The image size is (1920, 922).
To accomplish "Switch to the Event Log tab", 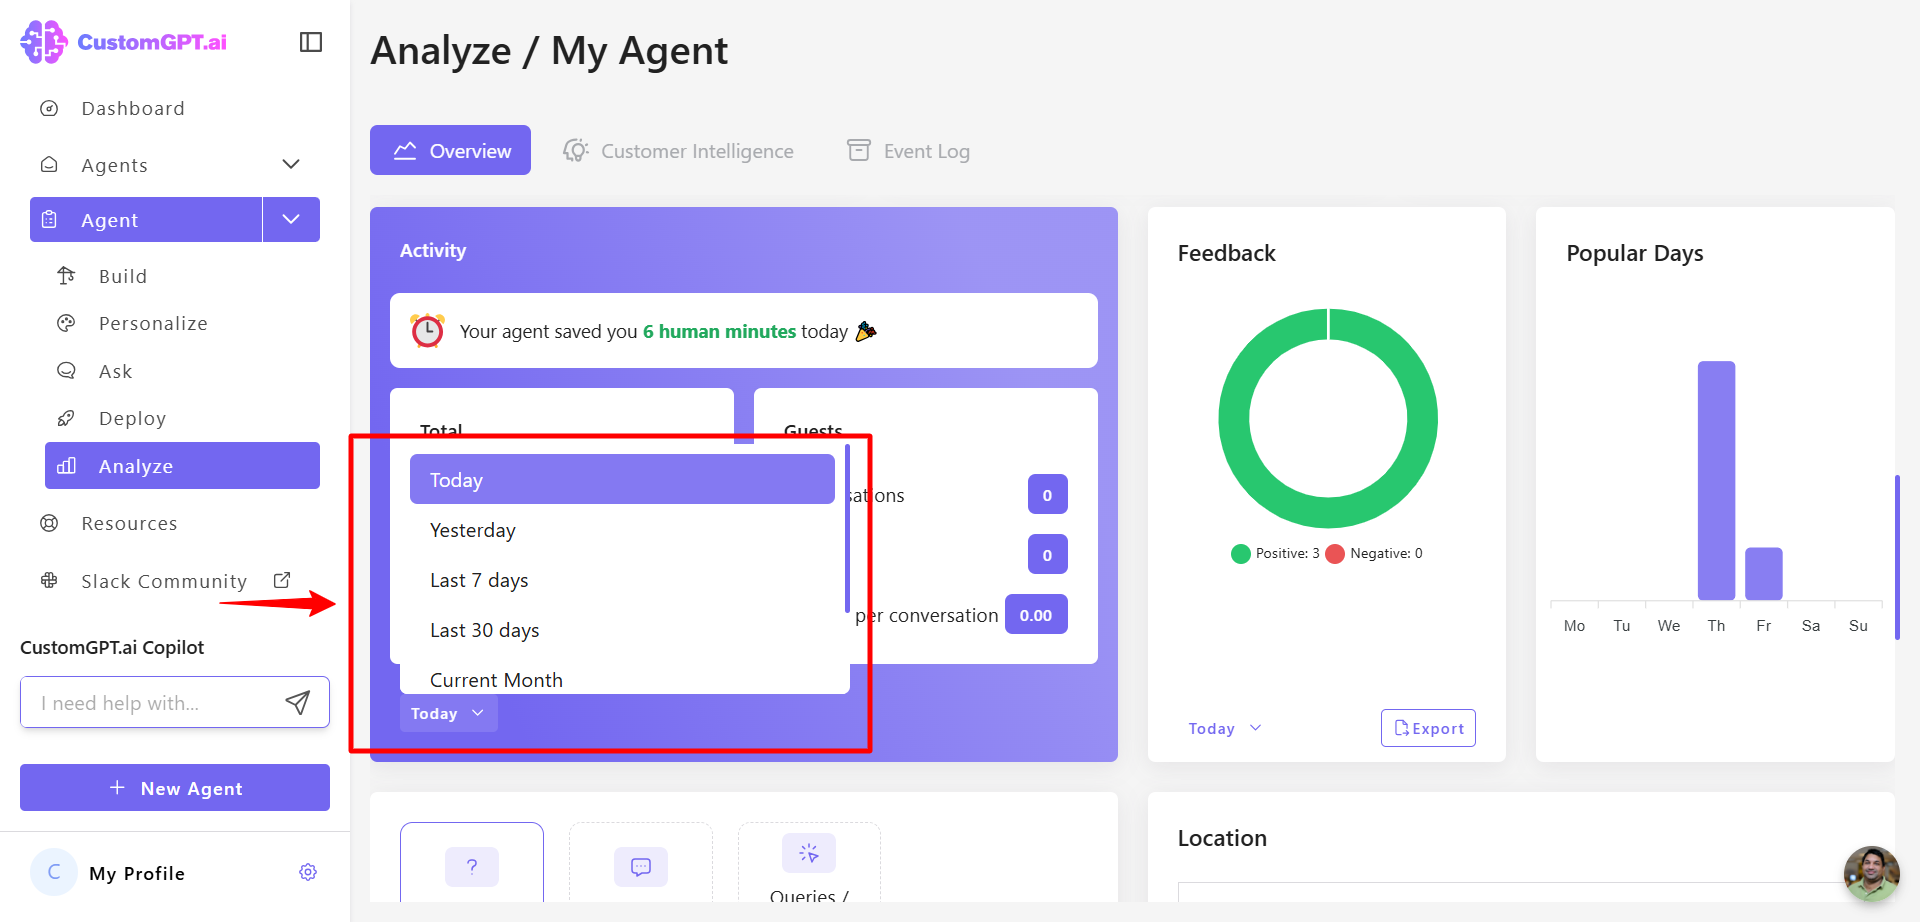I will click(908, 151).
